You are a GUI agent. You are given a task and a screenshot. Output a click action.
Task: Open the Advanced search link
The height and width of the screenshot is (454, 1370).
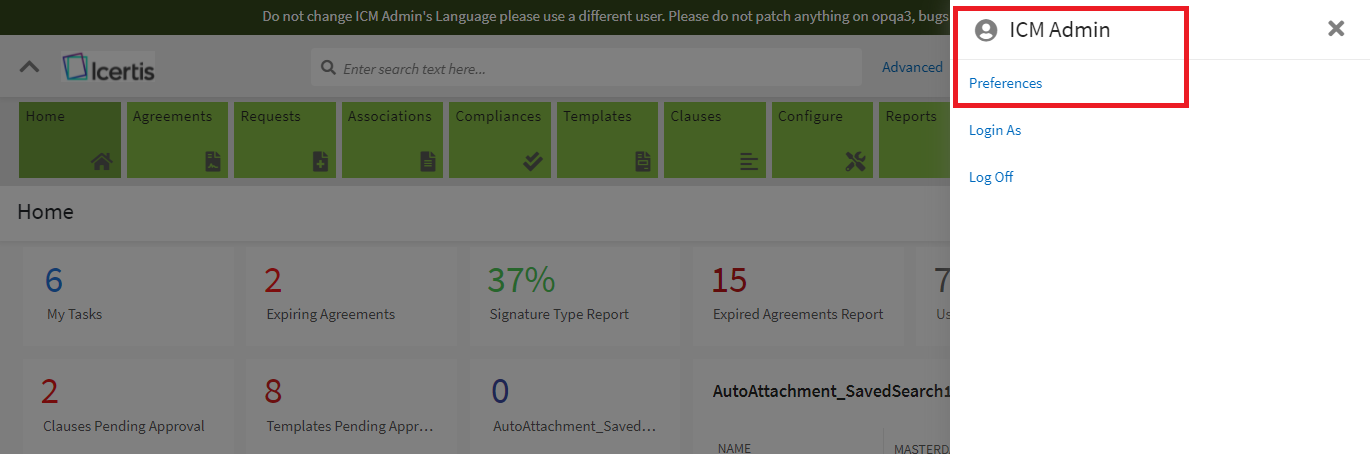(x=911, y=67)
